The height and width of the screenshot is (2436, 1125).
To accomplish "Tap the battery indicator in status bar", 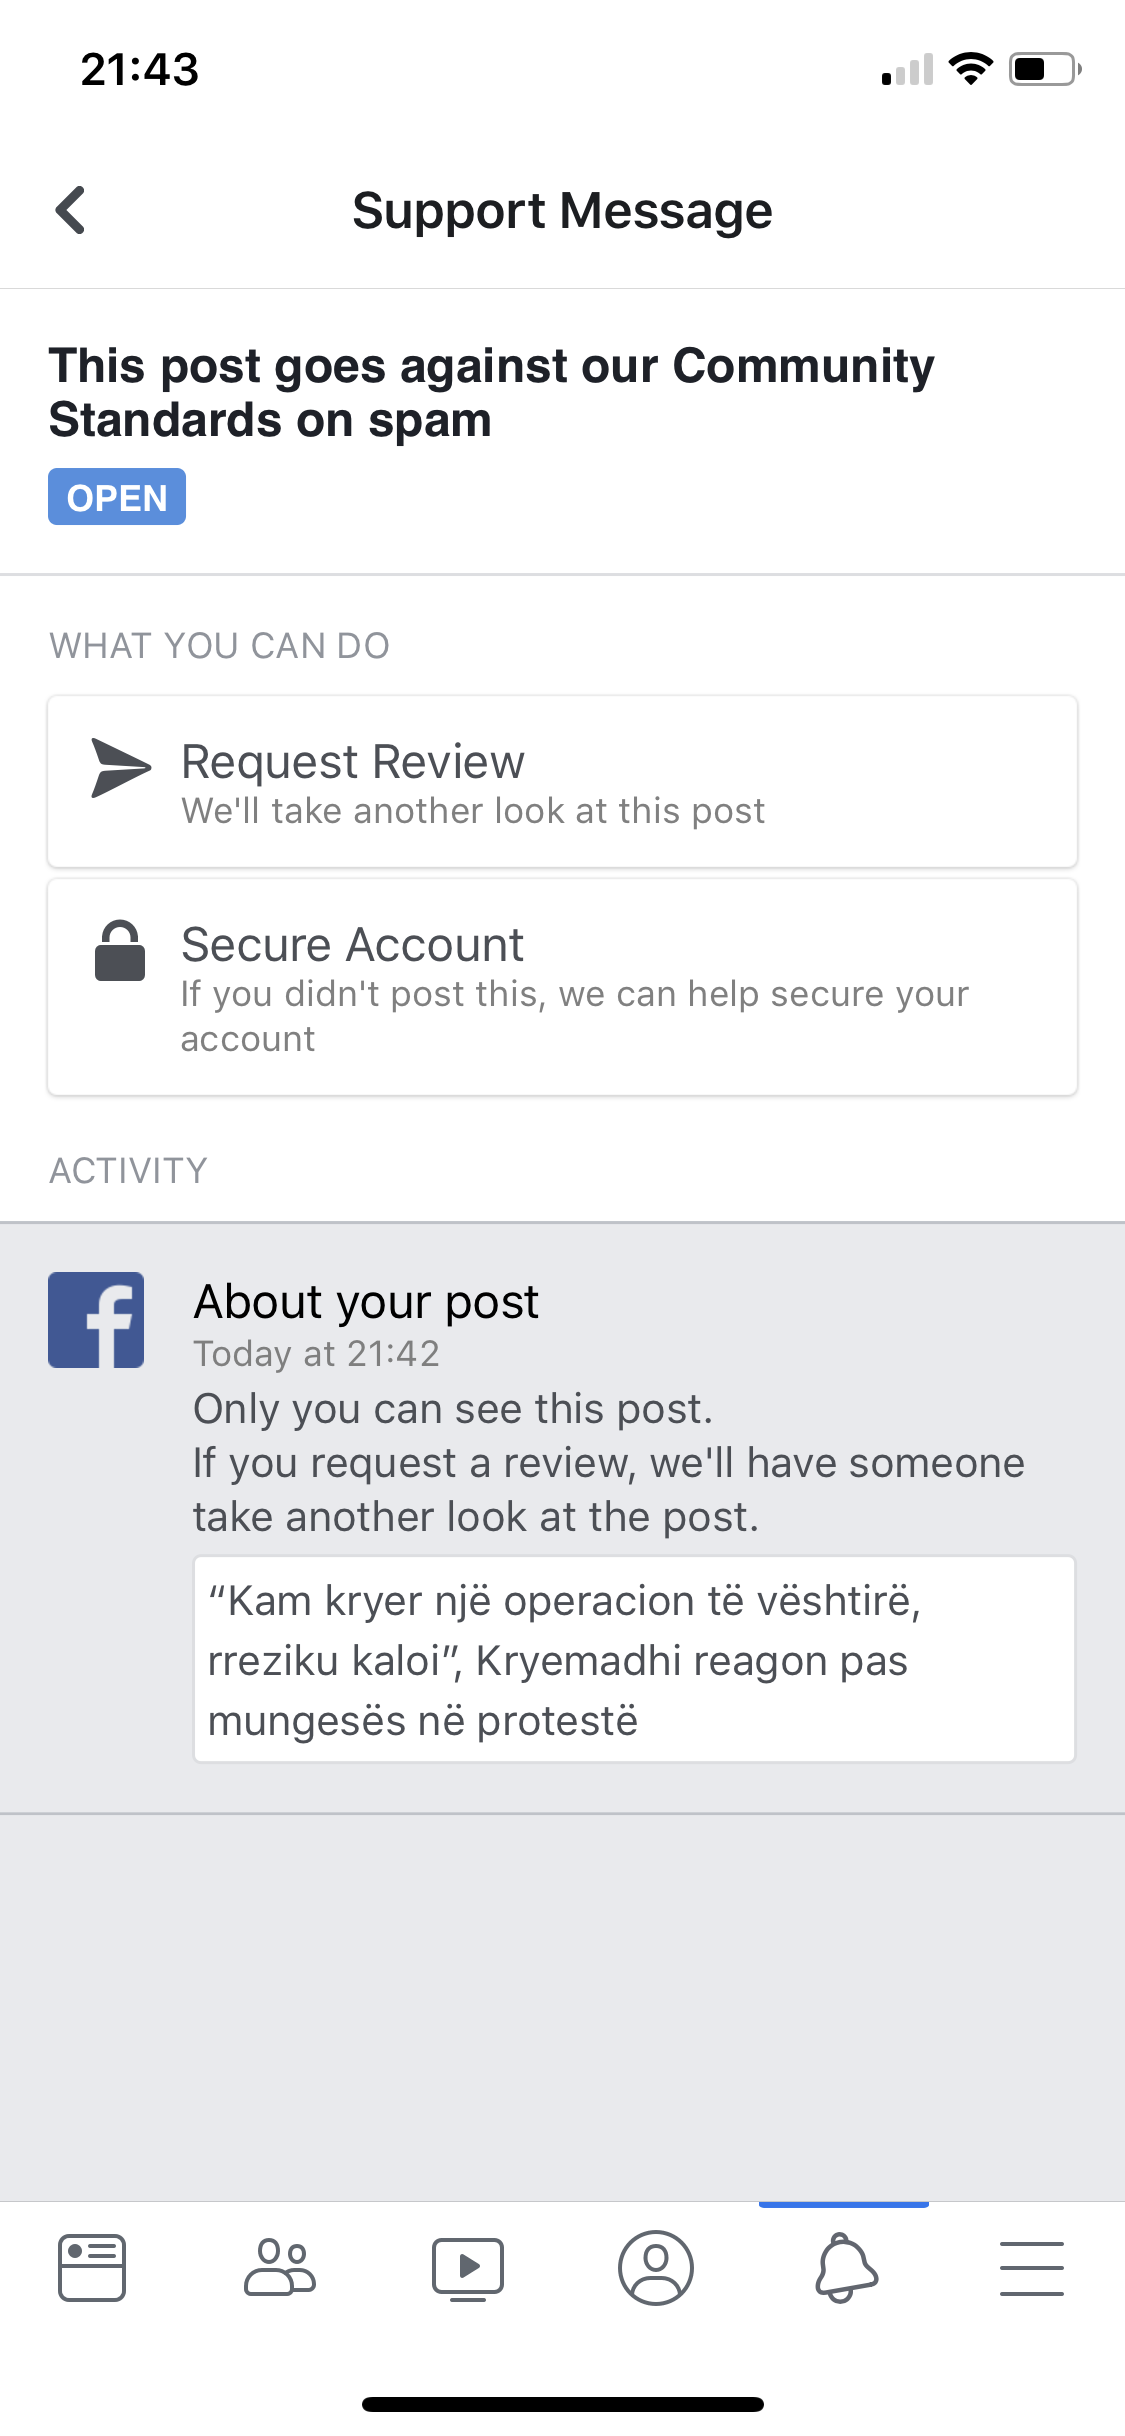I will (x=1044, y=69).
